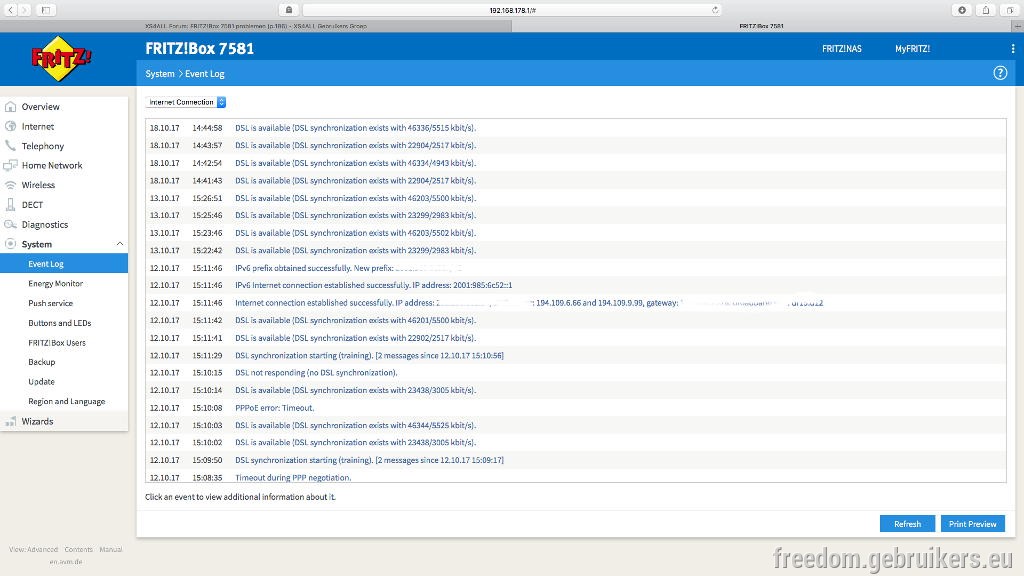
Task: Go forward with browser forward arrow
Action: point(24,10)
